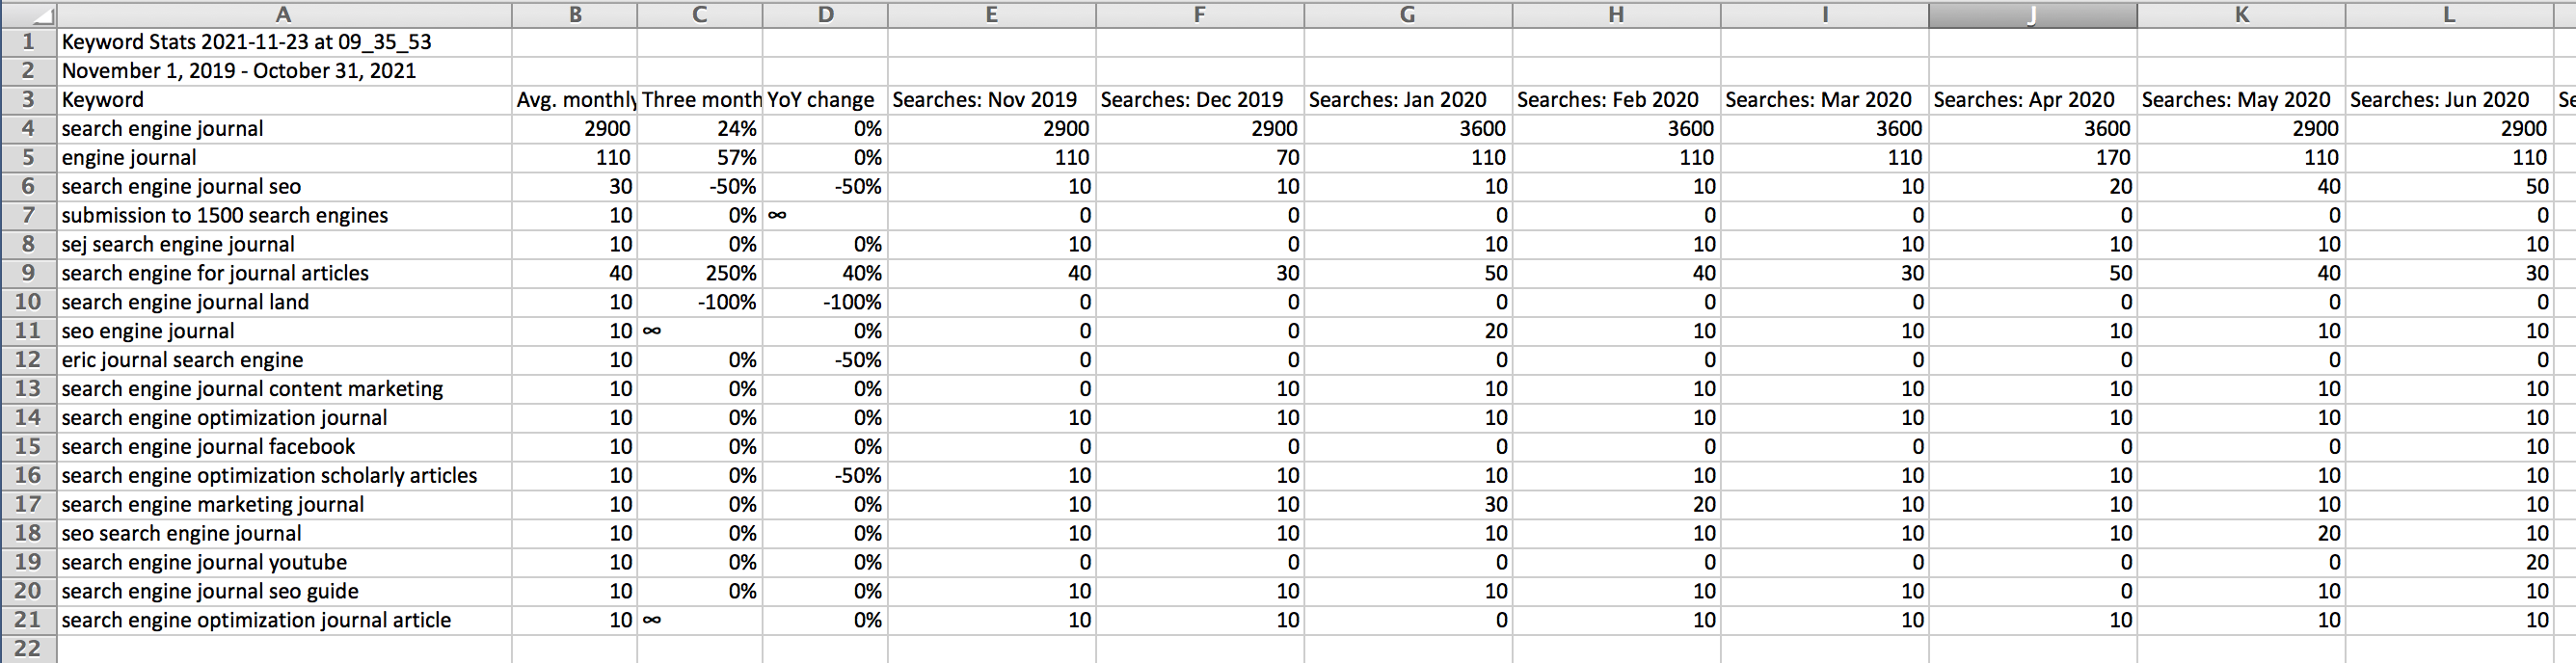Click the 'Three month' header cell

(x=700, y=100)
